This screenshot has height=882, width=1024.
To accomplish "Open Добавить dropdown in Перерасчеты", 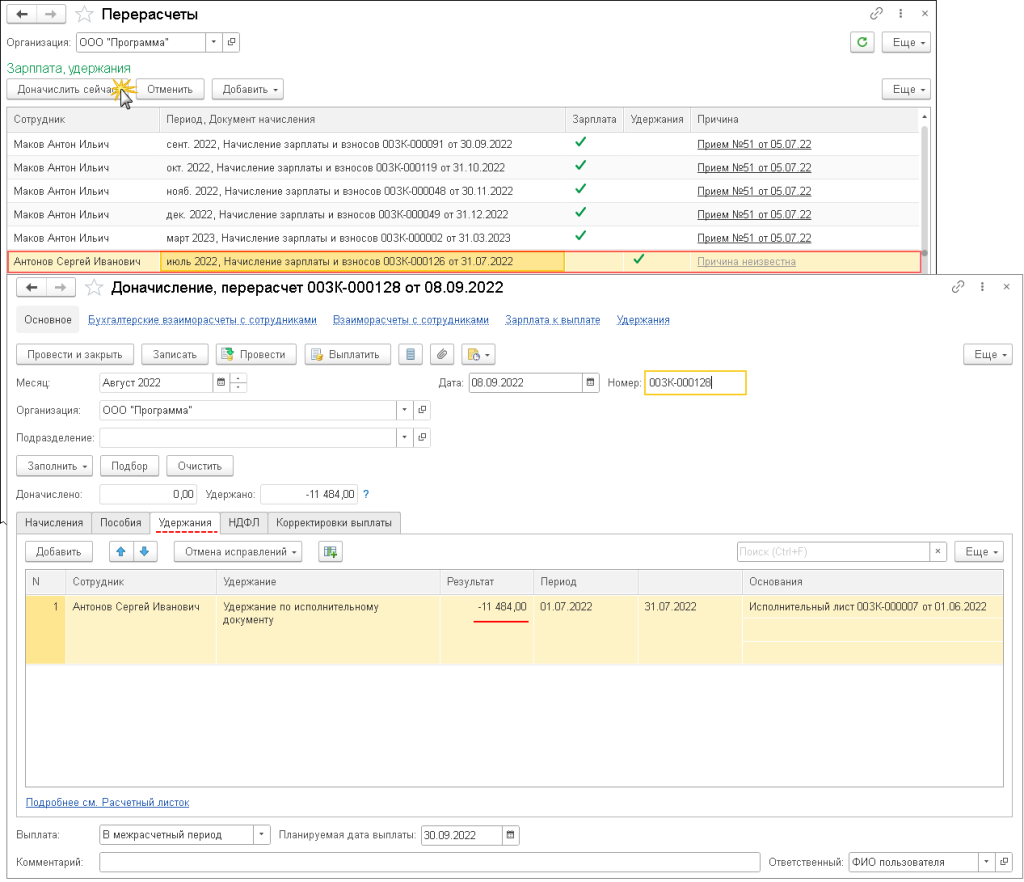I will (x=248, y=89).
